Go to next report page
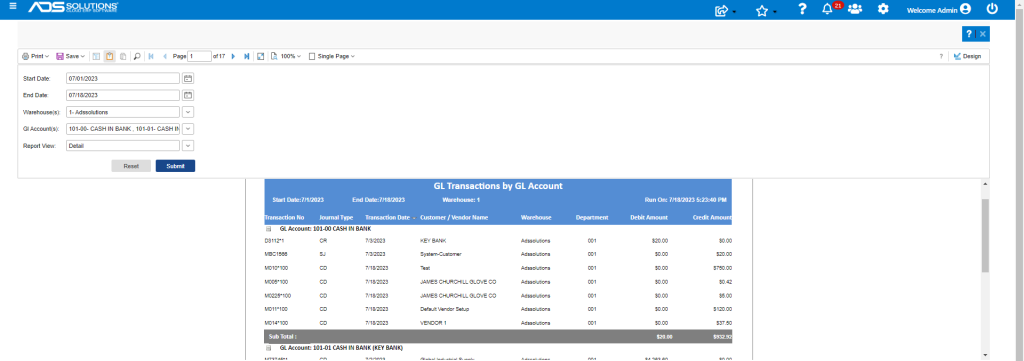This screenshot has height=361, width=1024. click(x=233, y=57)
